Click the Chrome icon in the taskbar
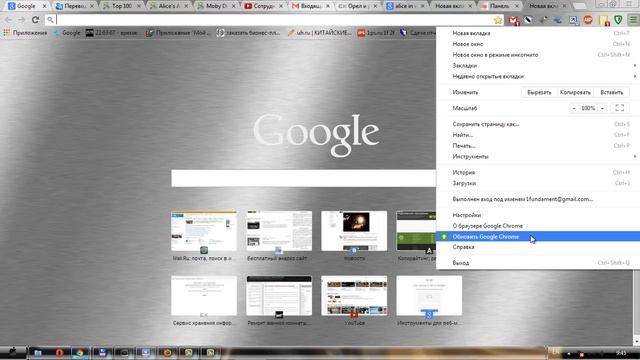640x360 pixels. [x=80, y=352]
